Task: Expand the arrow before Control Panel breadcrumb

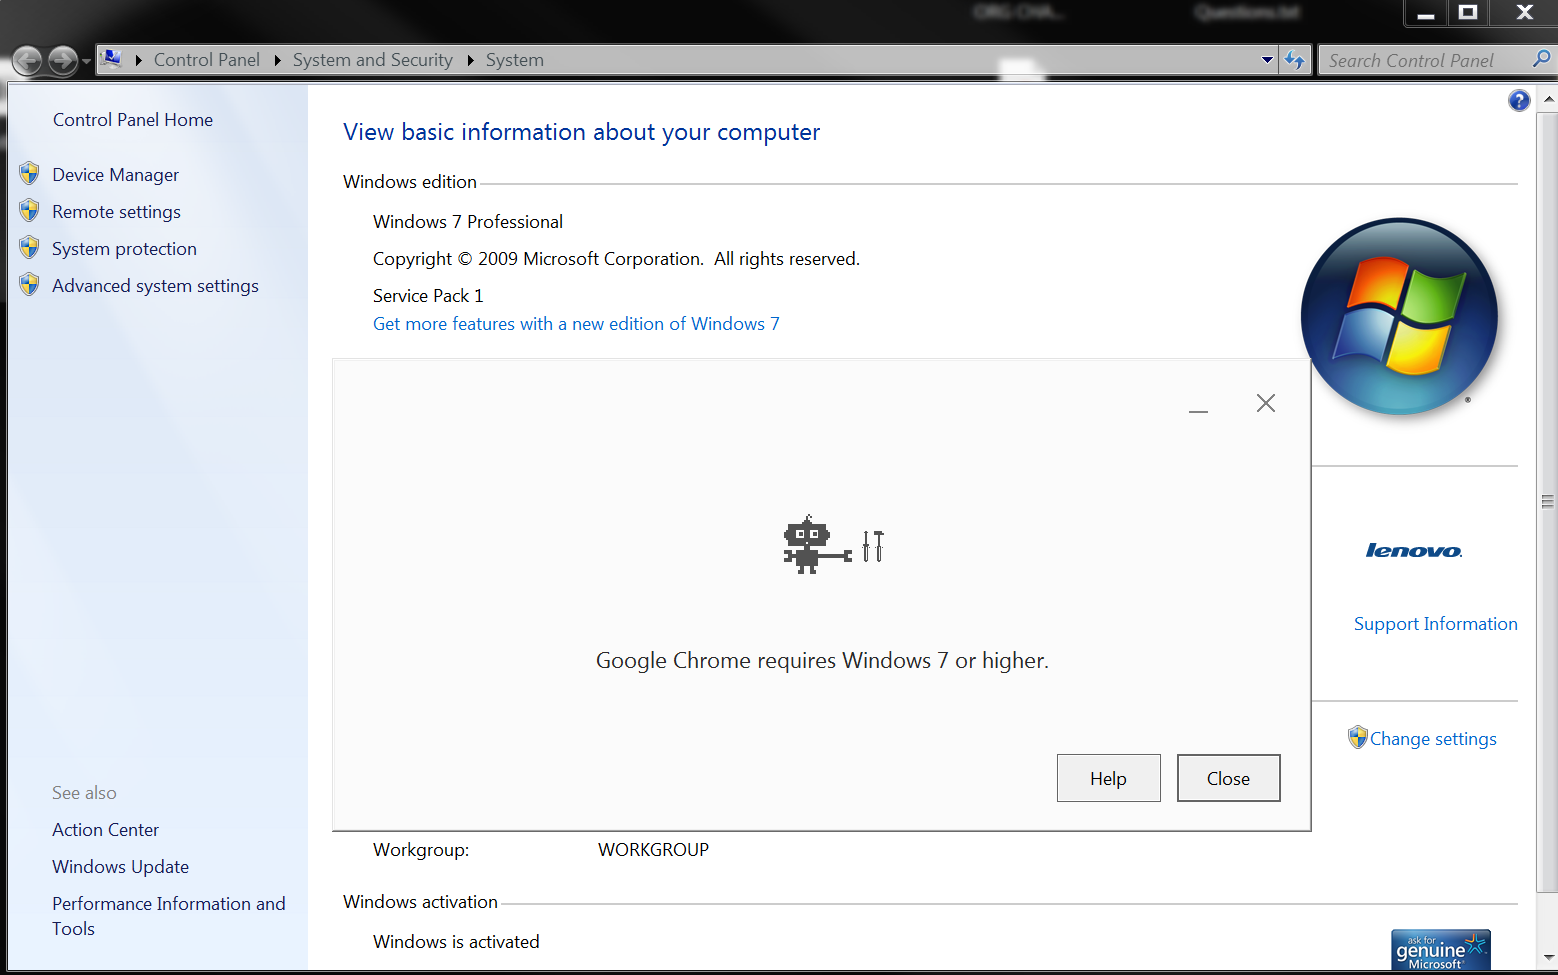Action: coord(139,60)
